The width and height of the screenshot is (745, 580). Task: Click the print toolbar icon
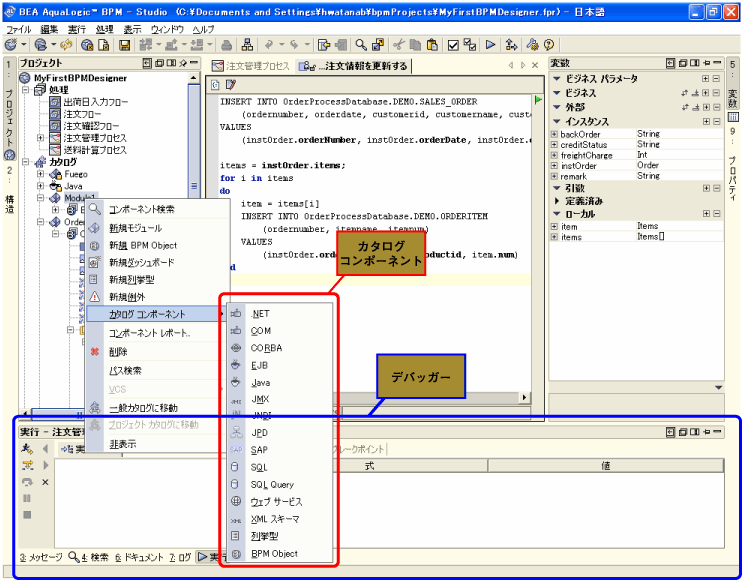pyautogui.click(x=227, y=45)
